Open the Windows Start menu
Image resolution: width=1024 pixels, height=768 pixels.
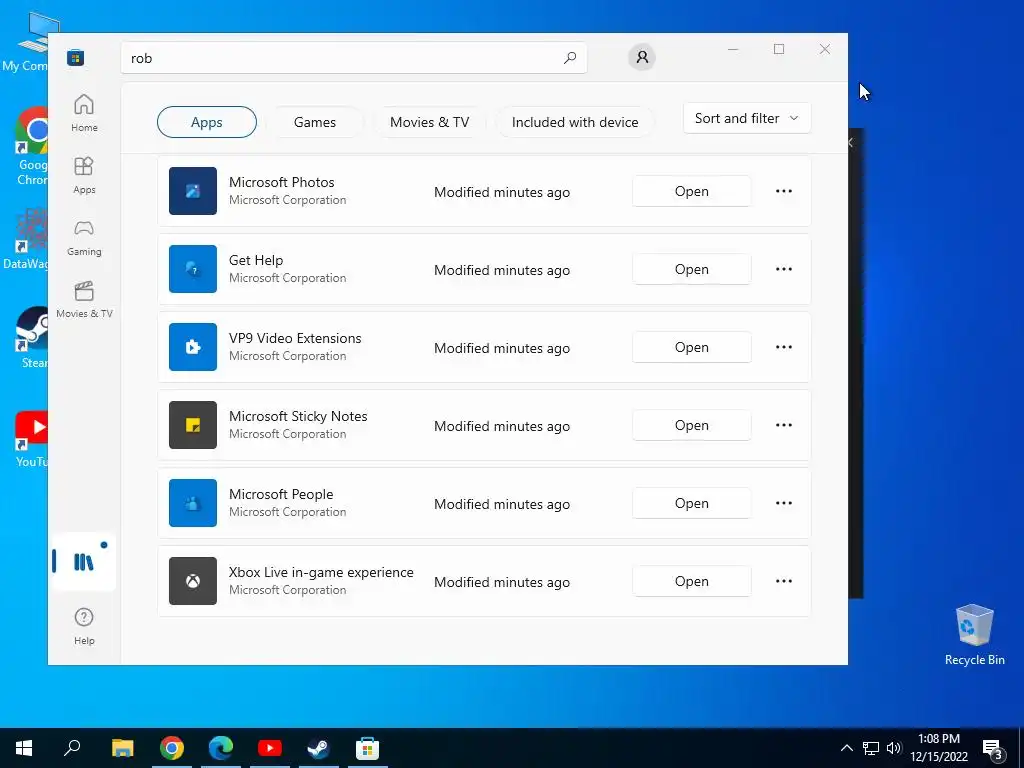point(24,748)
